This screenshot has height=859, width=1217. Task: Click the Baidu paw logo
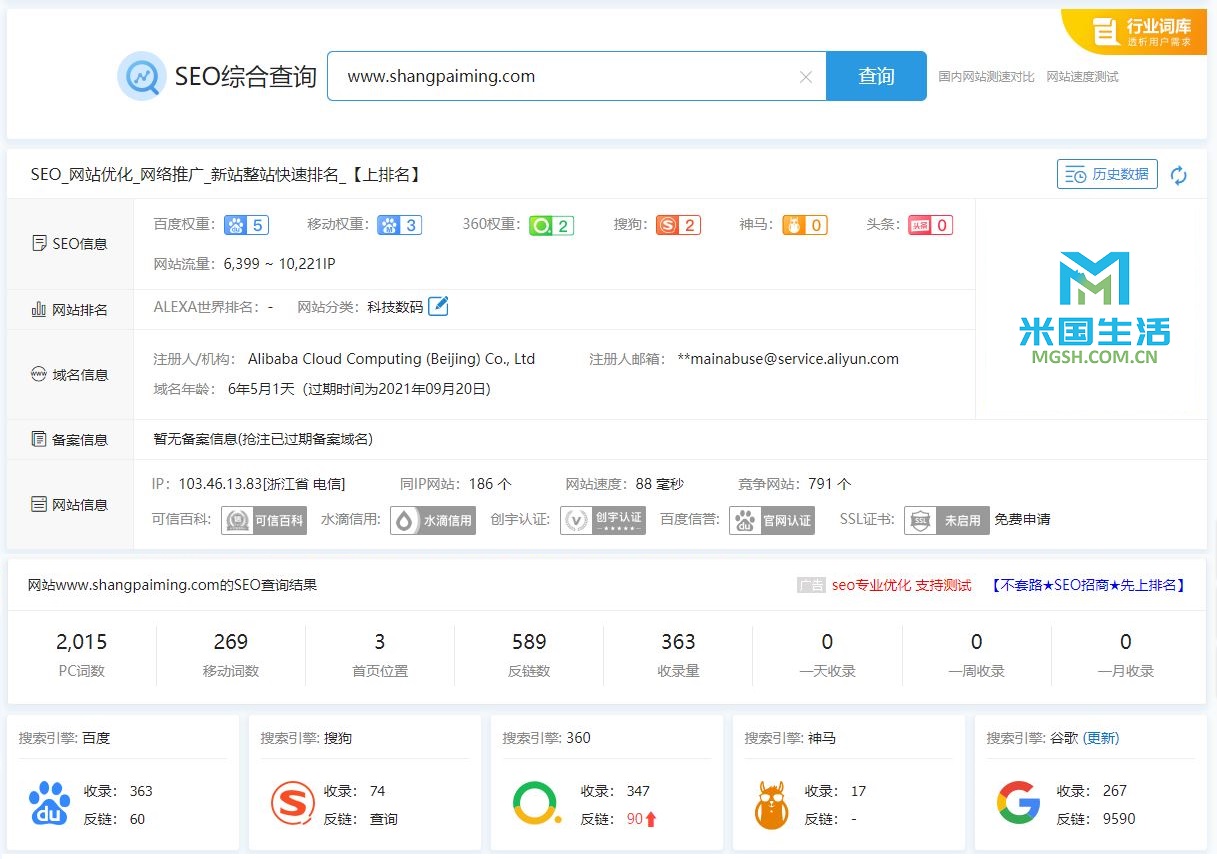tap(50, 804)
